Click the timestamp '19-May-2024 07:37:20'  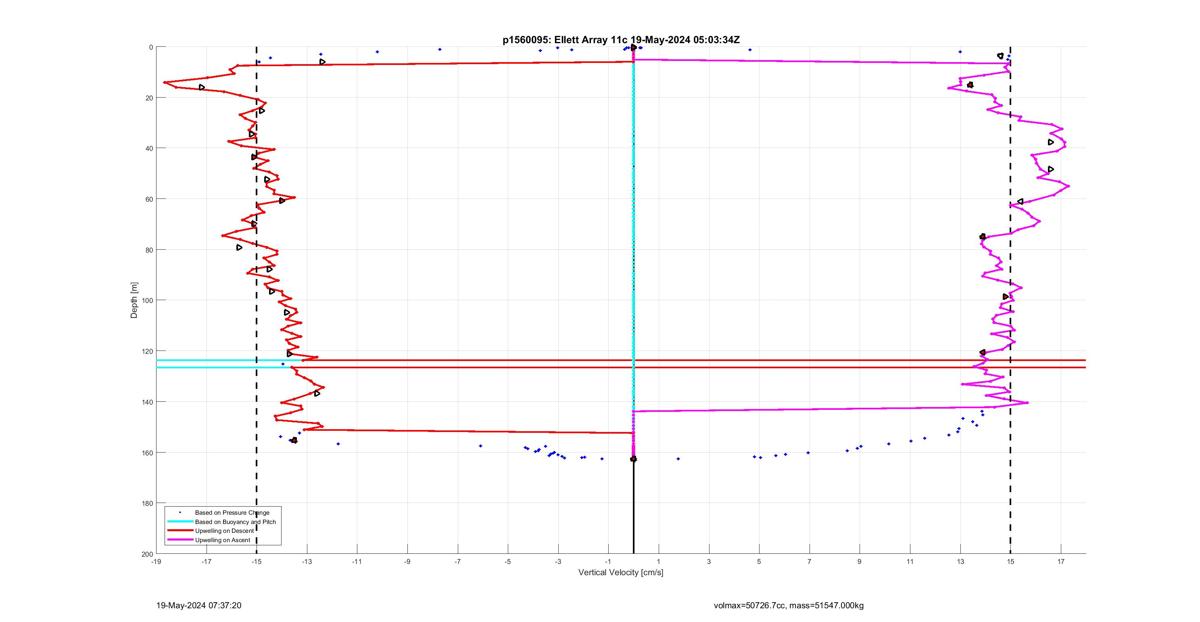click(x=199, y=605)
